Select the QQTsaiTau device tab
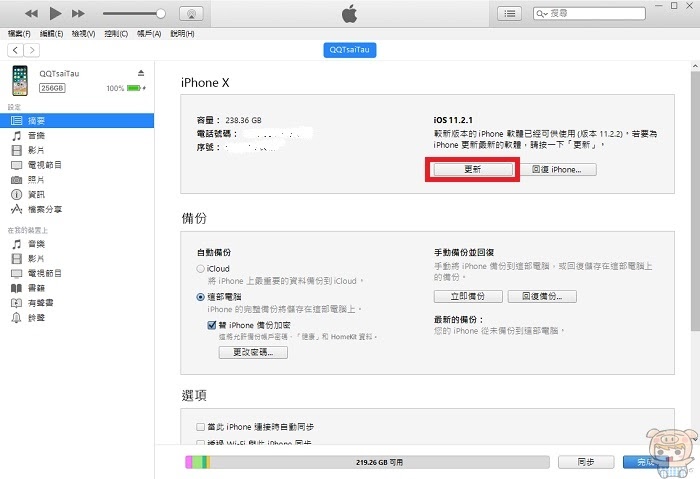 coord(350,50)
